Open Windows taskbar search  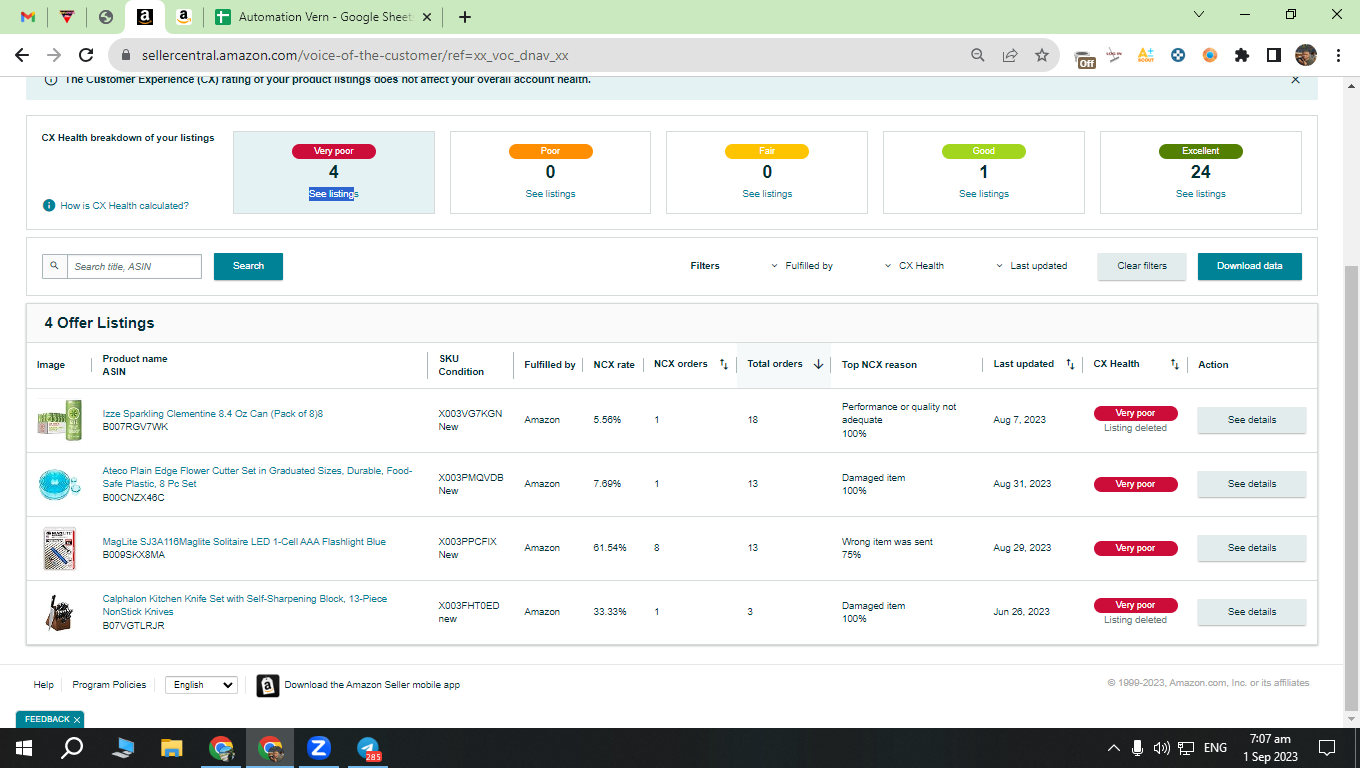(x=72, y=748)
